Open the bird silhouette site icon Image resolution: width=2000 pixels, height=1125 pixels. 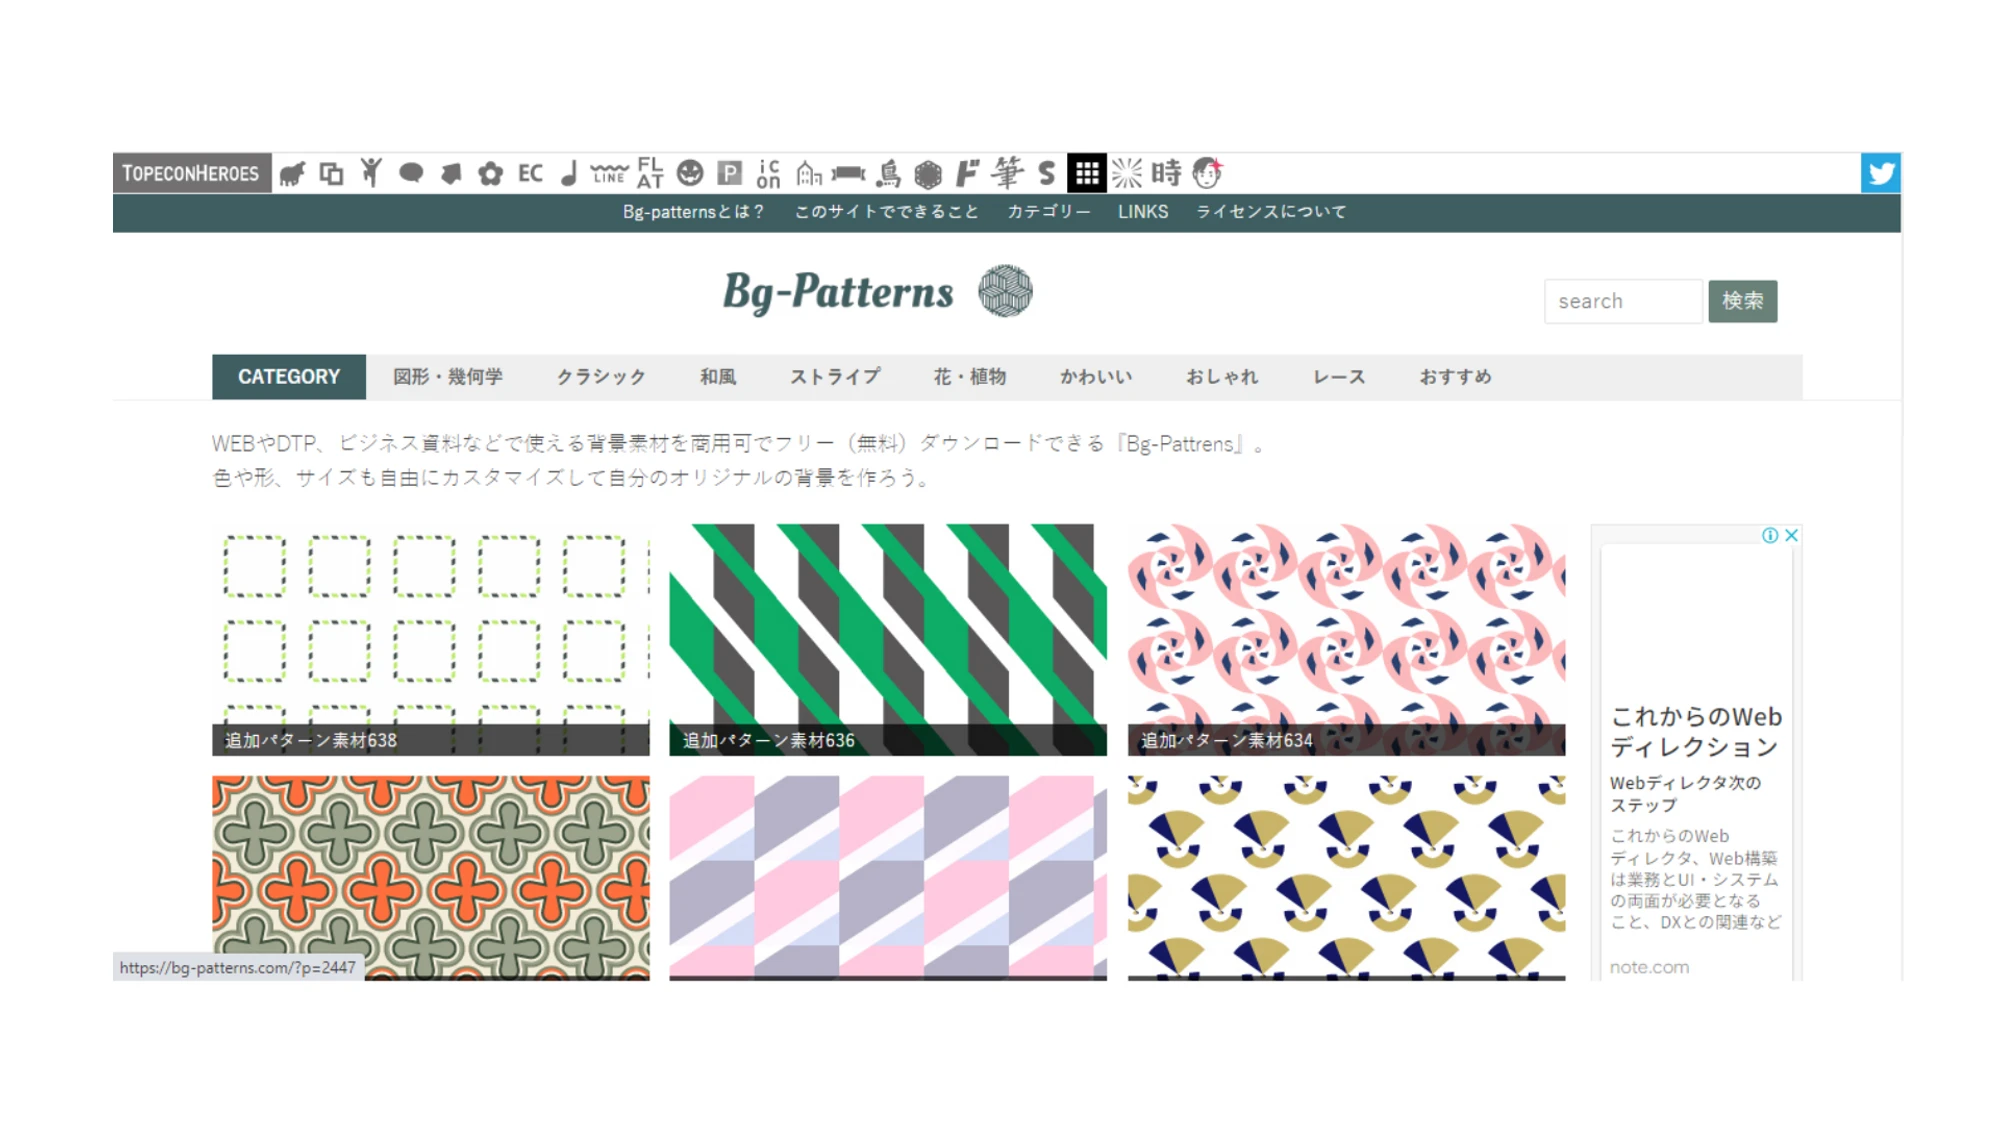coord(888,173)
